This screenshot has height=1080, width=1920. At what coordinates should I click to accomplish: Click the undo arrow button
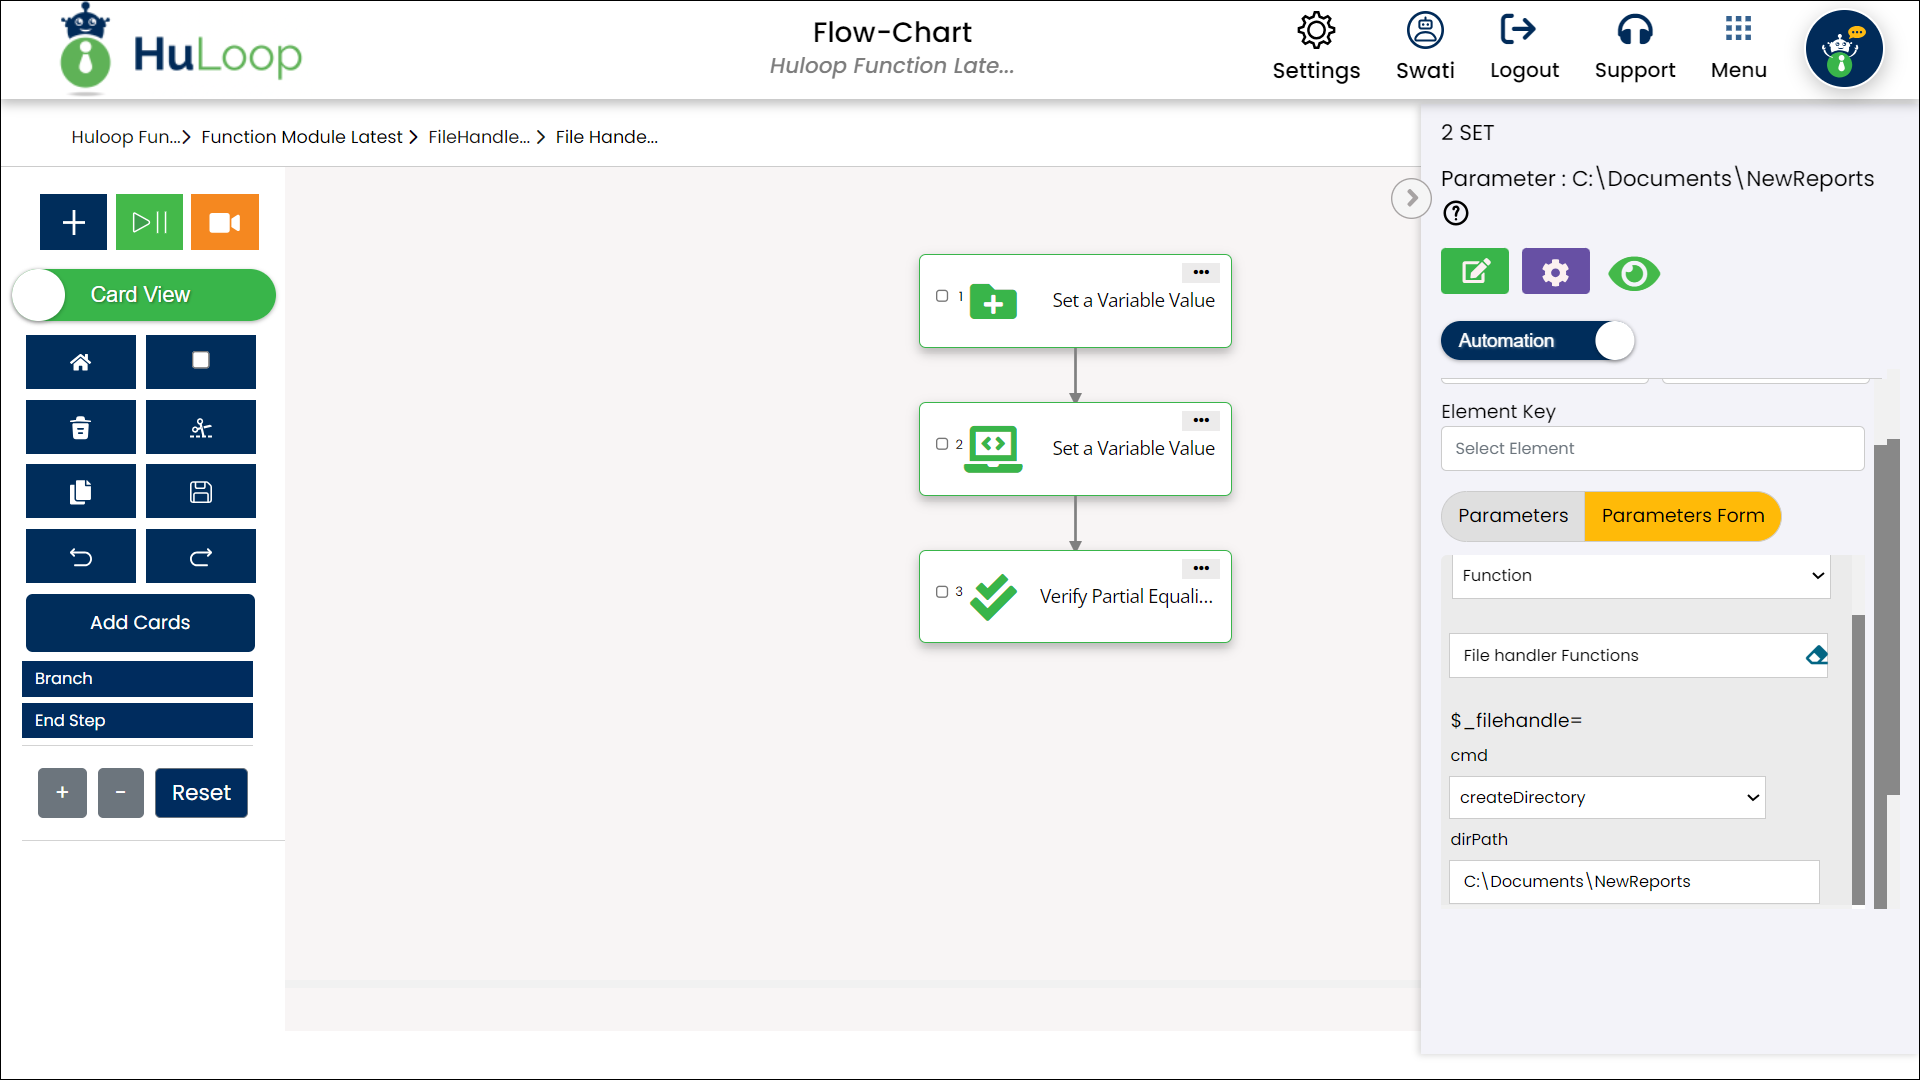point(81,557)
